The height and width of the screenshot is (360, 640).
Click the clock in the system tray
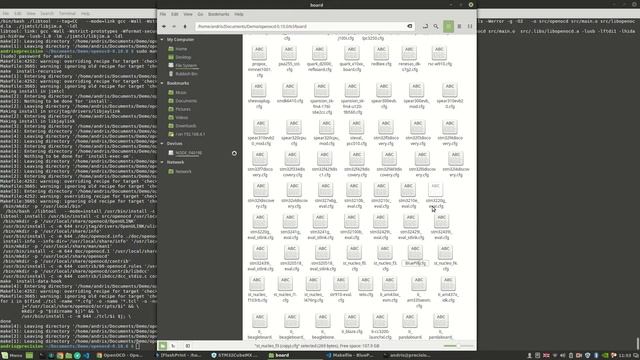click(x=625, y=356)
